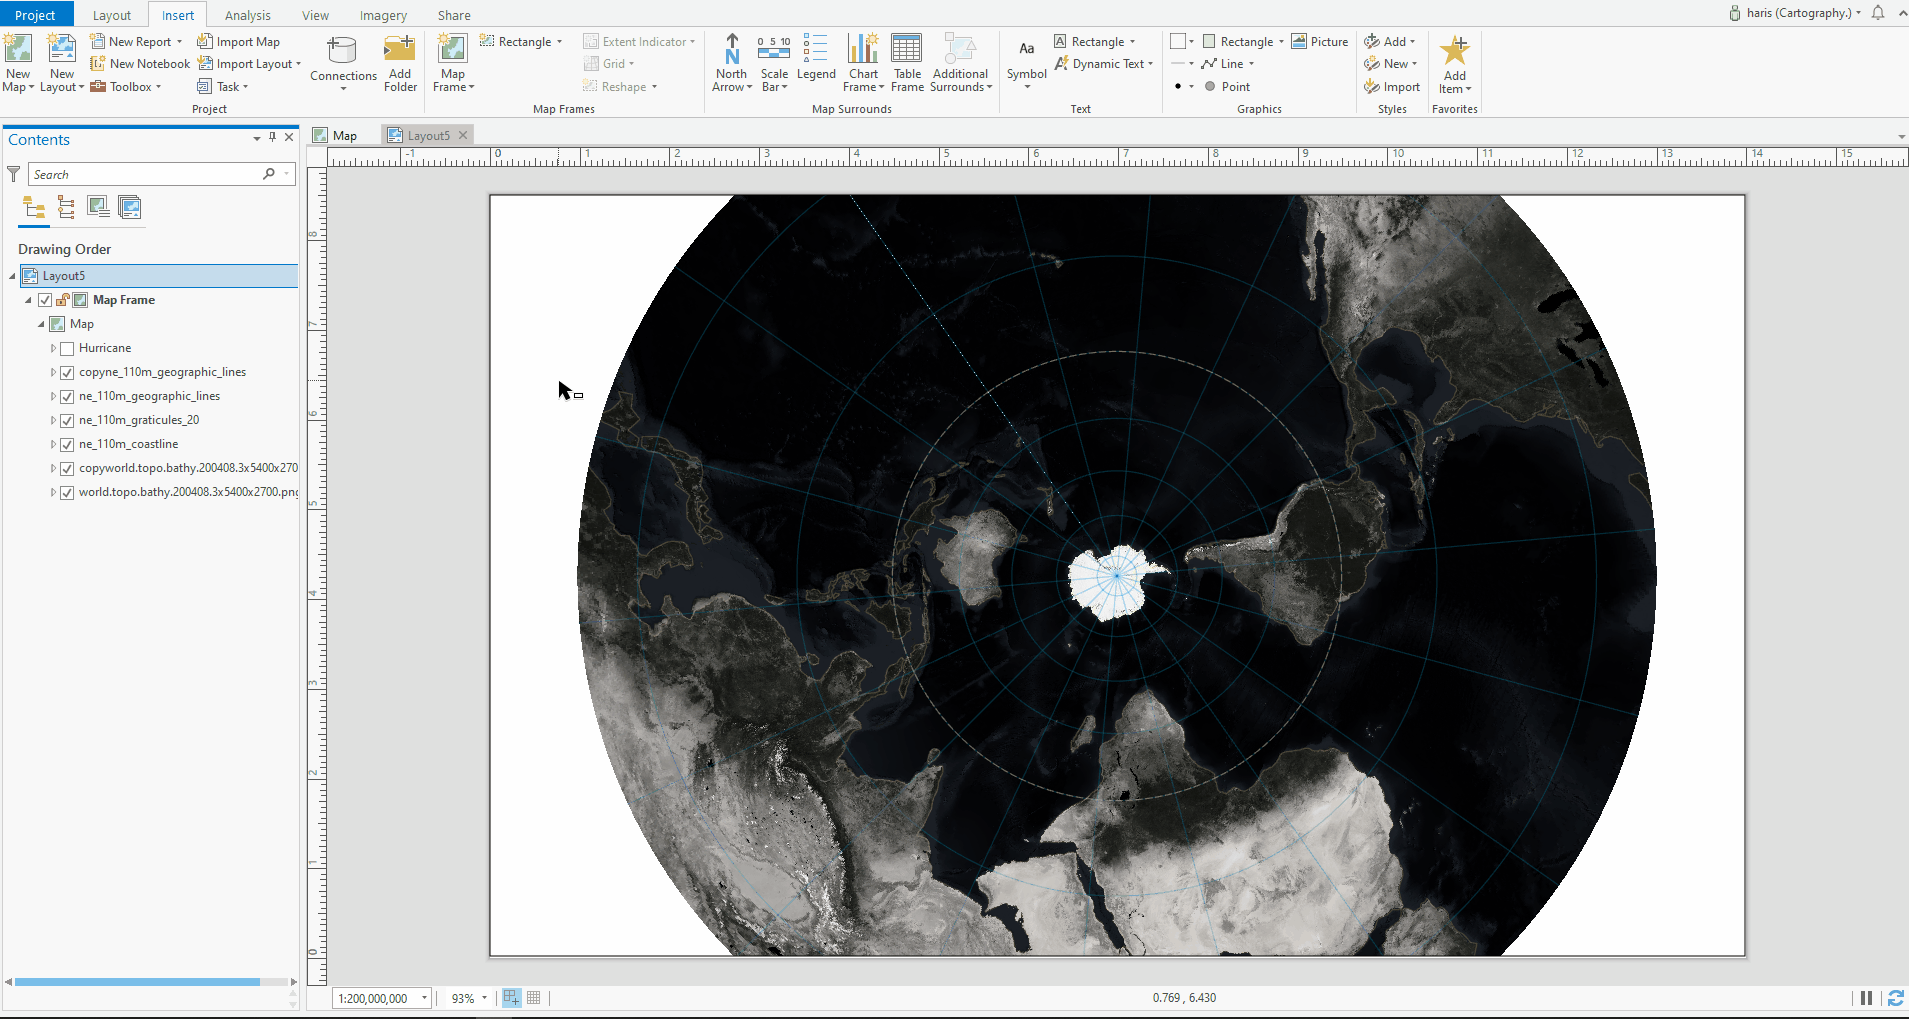This screenshot has height=1019, width=1909.
Task: Expand the Hurricane layer
Action: coord(53,348)
